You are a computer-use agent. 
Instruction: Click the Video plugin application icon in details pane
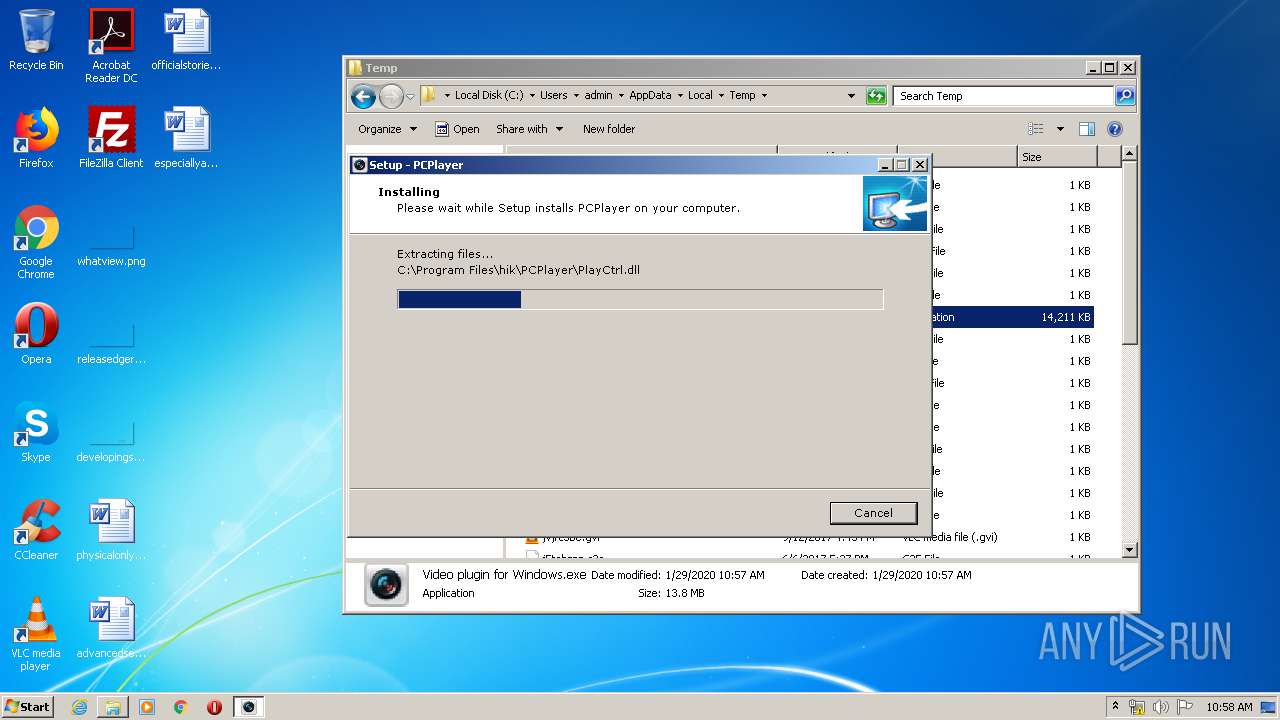point(385,585)
